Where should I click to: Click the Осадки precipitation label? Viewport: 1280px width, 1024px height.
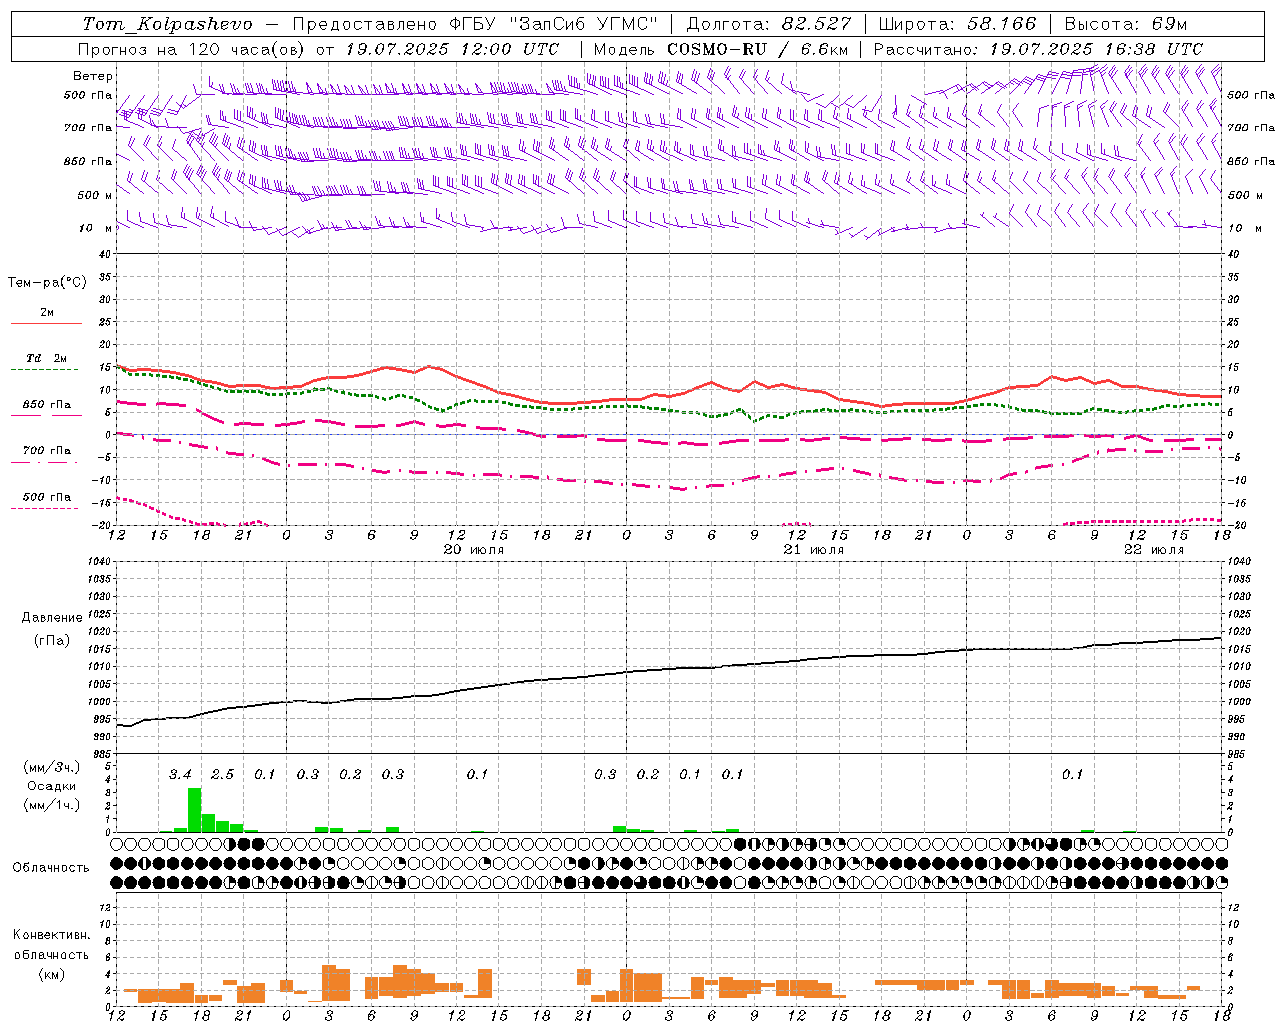[51, 786]
